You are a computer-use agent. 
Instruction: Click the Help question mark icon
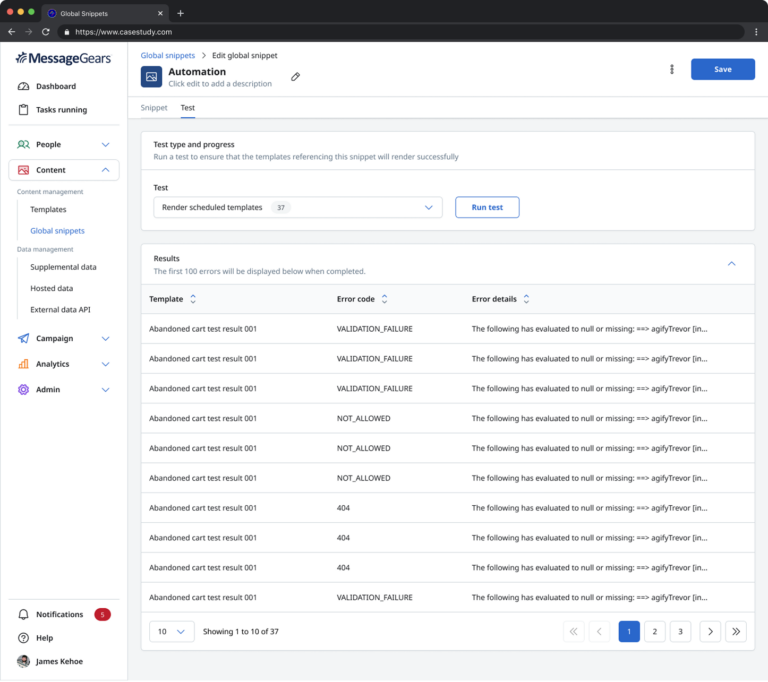coord(24,638)
